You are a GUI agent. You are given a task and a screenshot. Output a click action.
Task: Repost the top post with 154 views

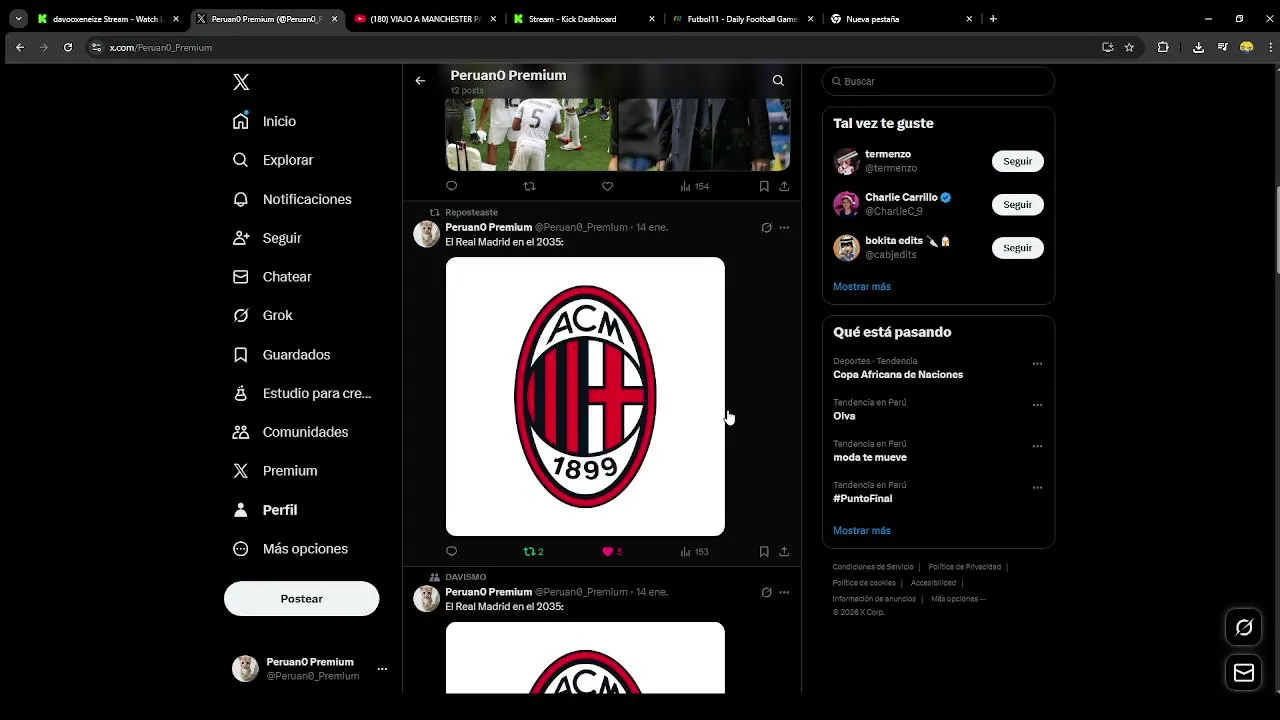(530, 186)
